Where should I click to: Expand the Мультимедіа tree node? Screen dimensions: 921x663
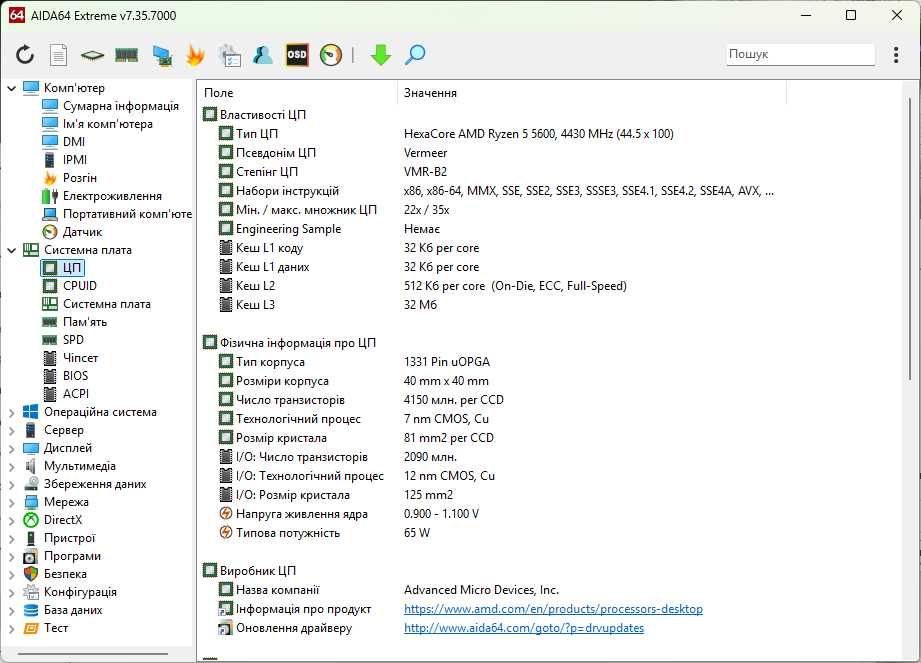[12, 466]
